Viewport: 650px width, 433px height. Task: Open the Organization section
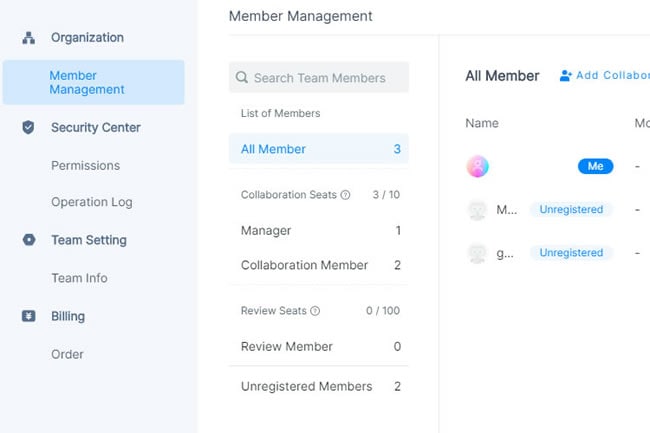coord(87,38)
